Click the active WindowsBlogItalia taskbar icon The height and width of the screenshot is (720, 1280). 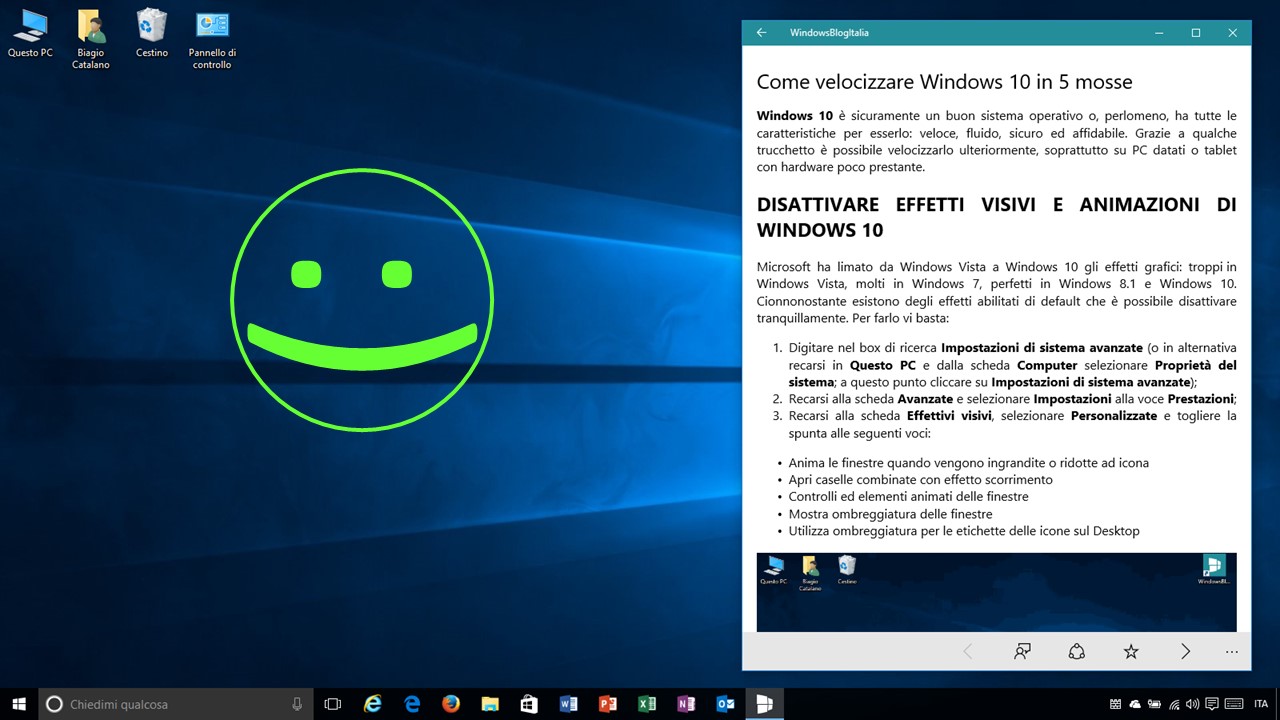pos(765,704)
